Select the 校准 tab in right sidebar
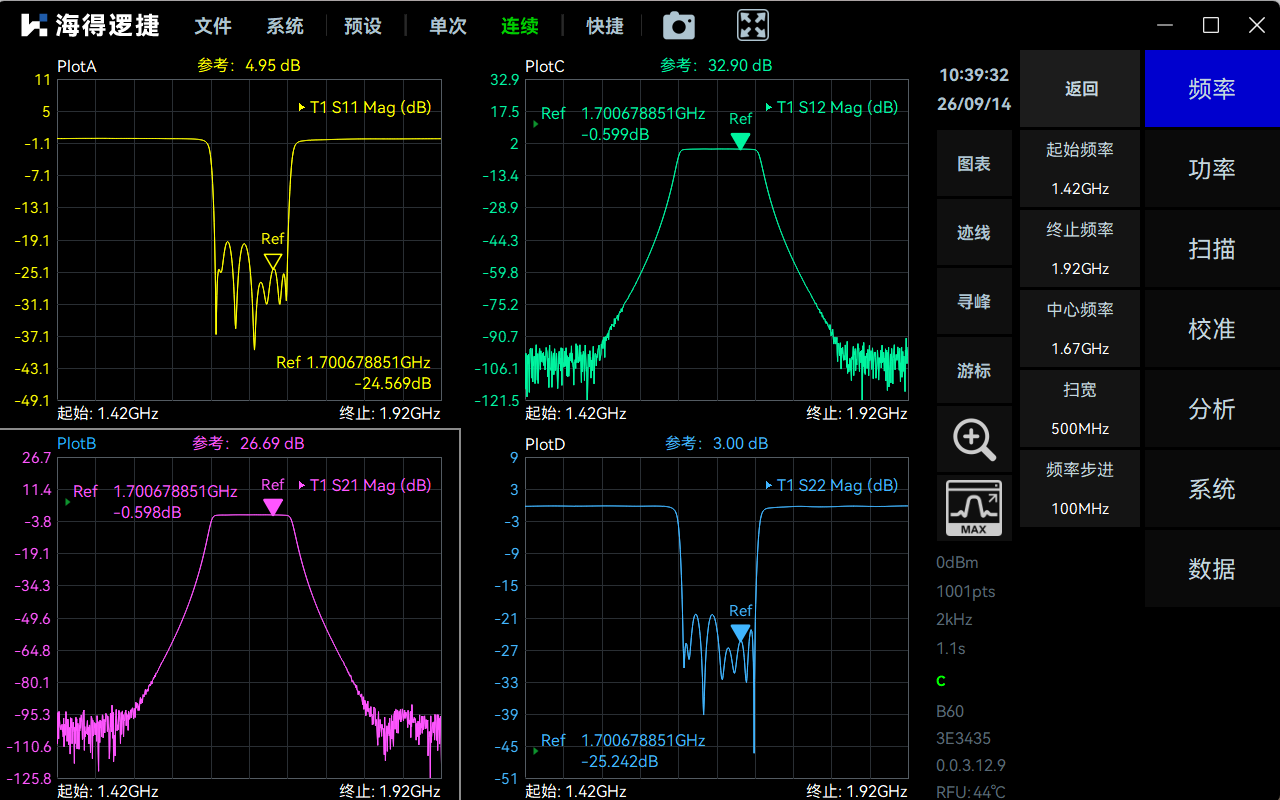The width and height of the screenshot is (1280, 800). (1212, 329)
